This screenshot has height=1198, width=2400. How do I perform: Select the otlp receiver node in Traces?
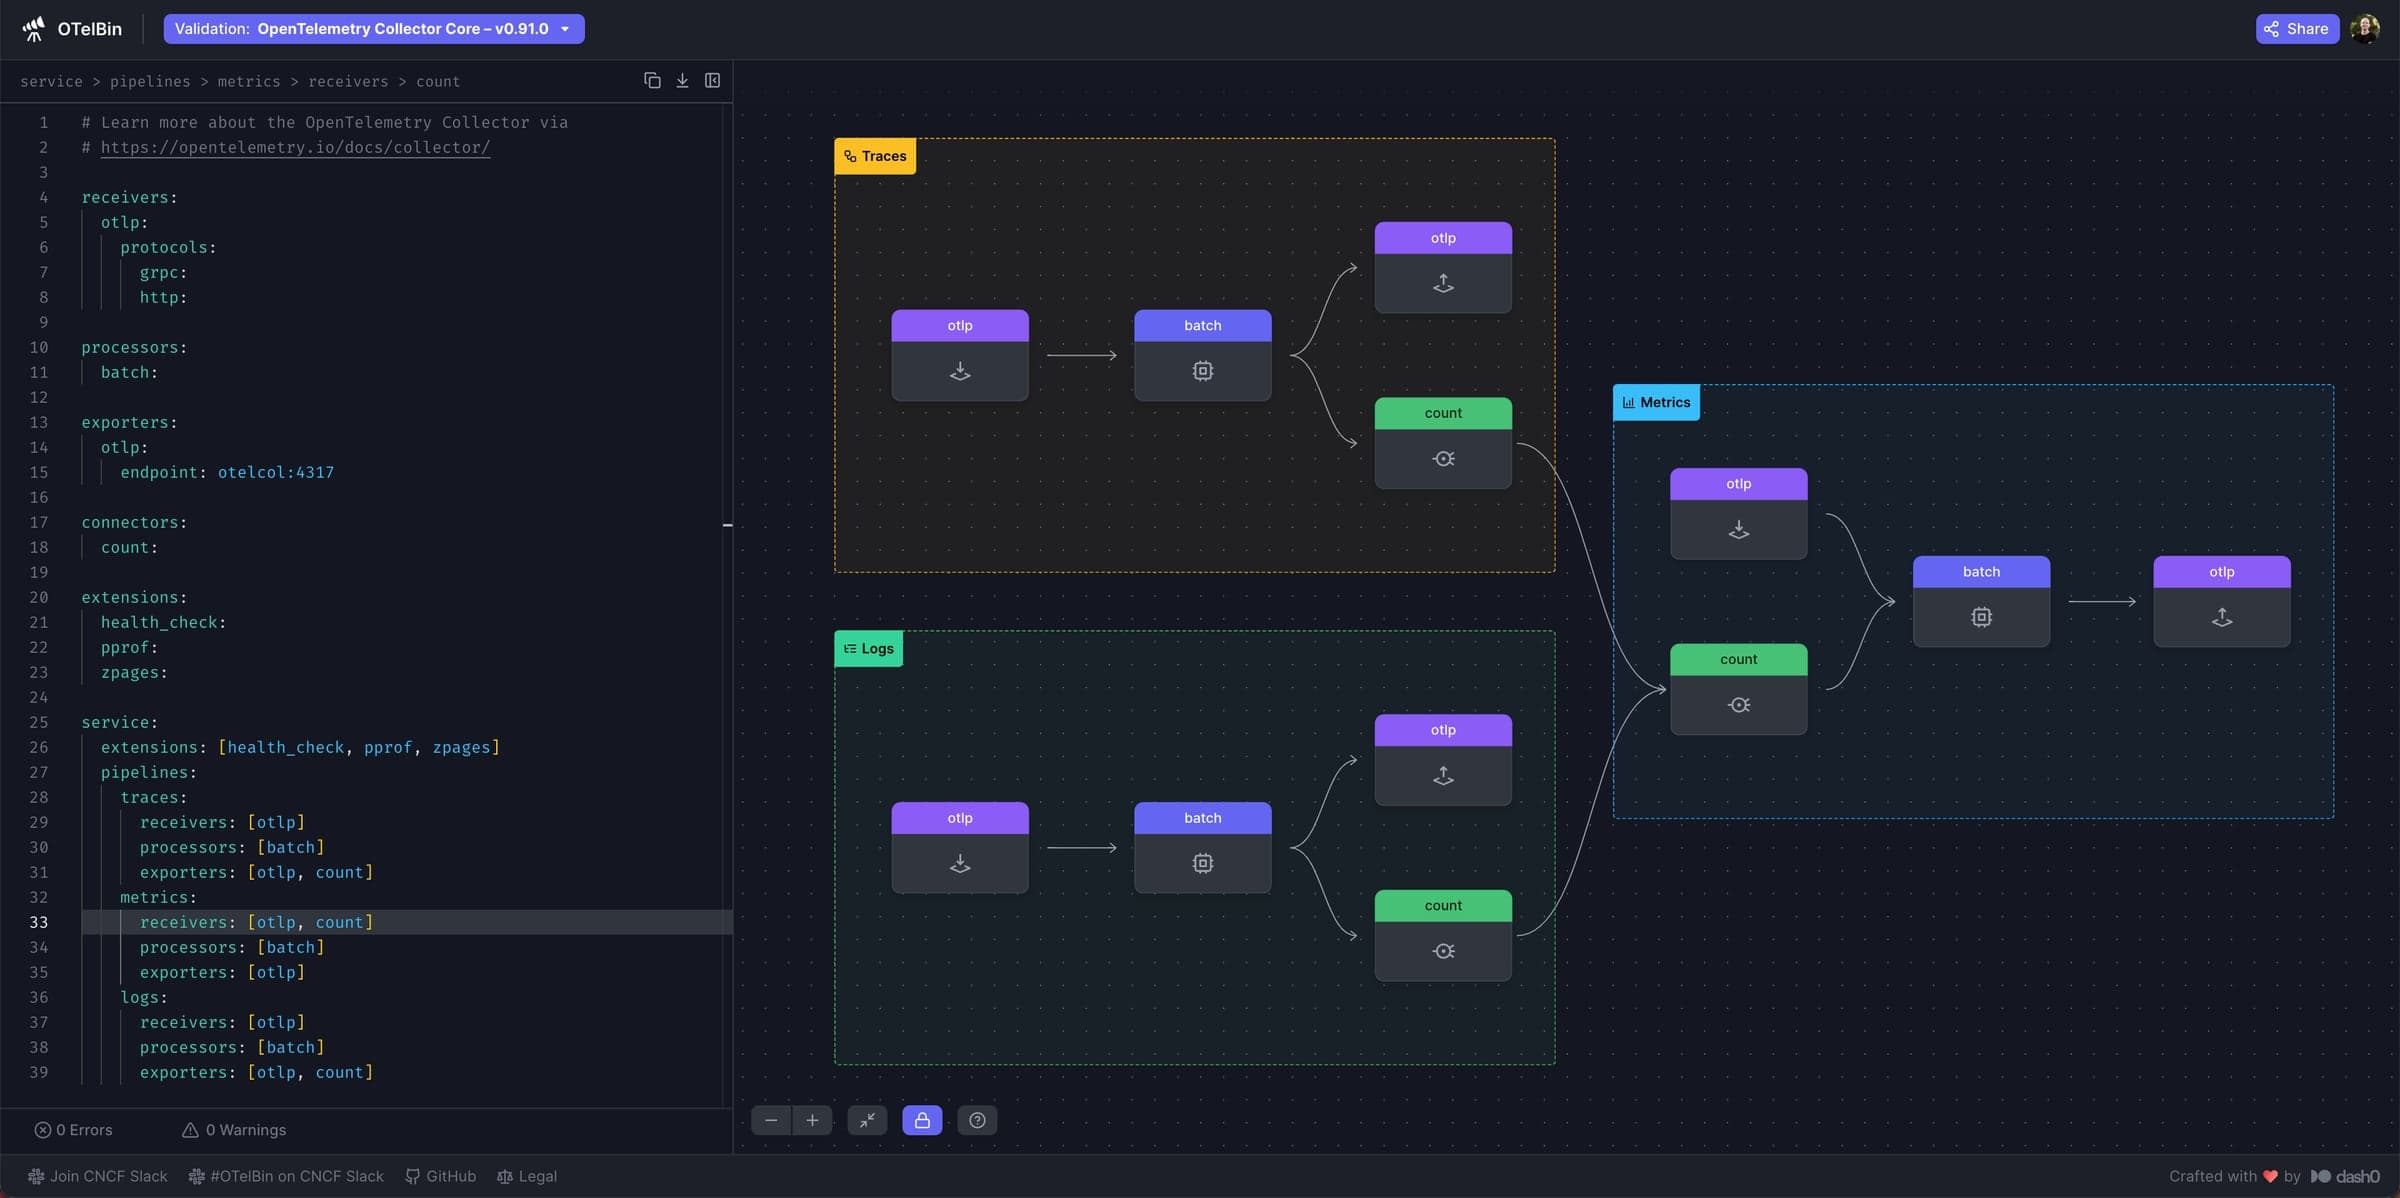coord(960,355)
